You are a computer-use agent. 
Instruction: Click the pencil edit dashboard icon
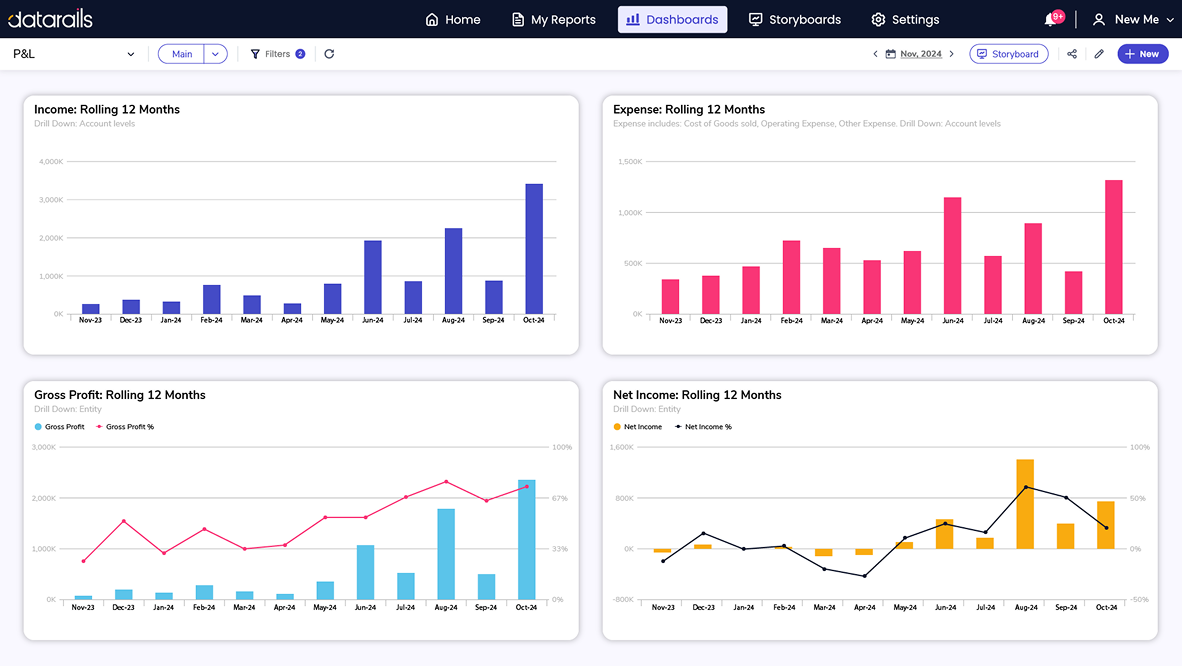point(1099,54)
